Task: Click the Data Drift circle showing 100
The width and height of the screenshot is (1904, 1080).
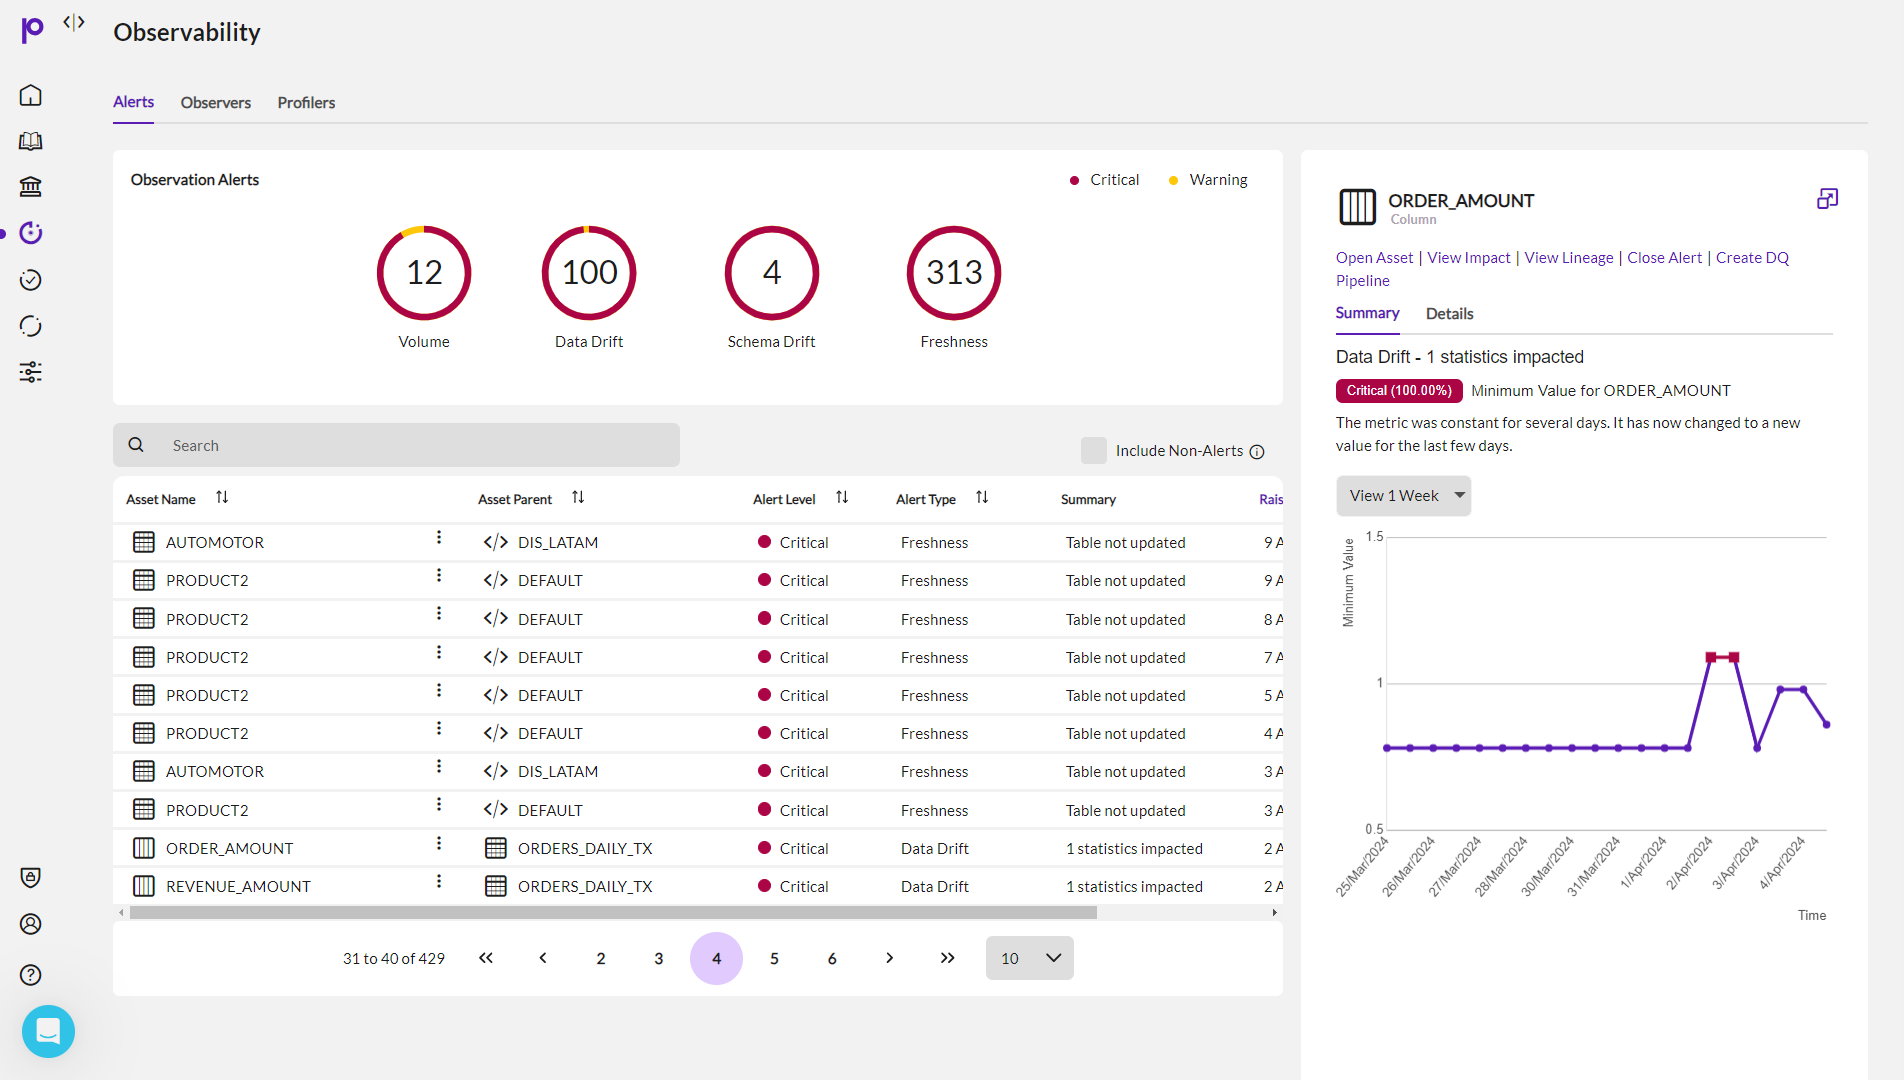Action: click(x=589, y=273)
